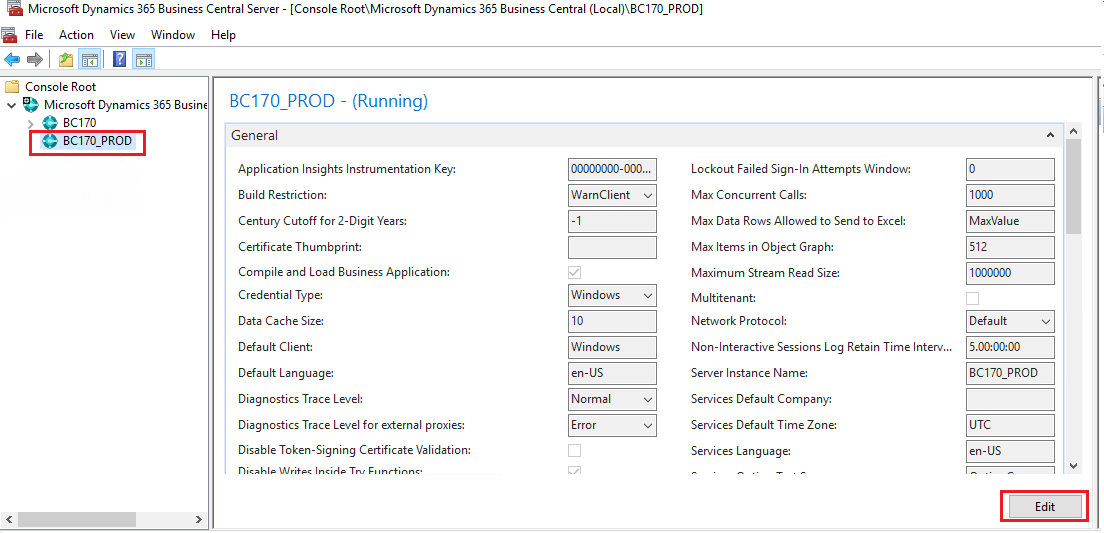Open the Build Restriction dropdown
The height and width of the screenshot is (533, 1104).
tap(612, 195)
